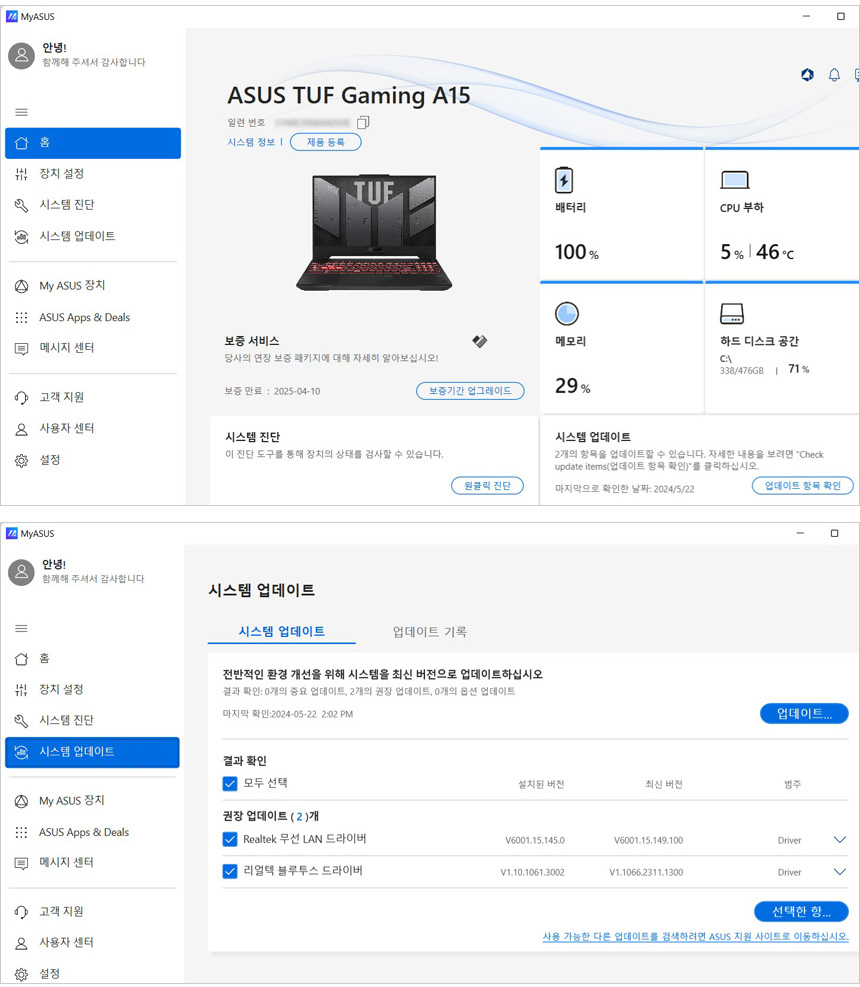Screen dimensions: 860x987
Task: Open 장치 설정 in top window sidebar
Action: coord(93,174)
